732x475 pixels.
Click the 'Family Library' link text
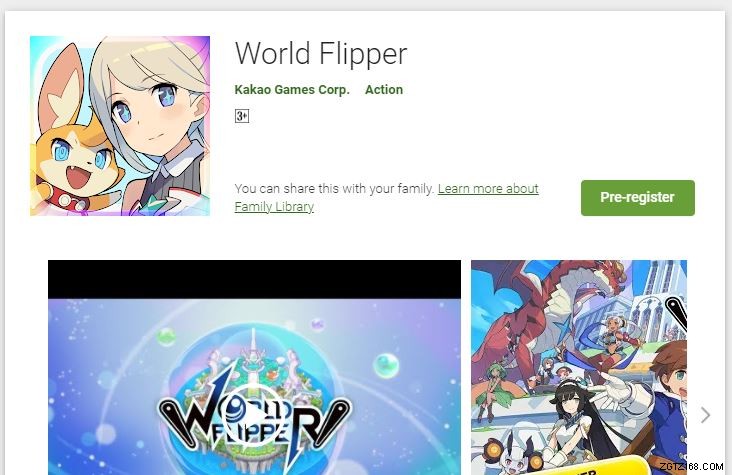click(274, 206)
